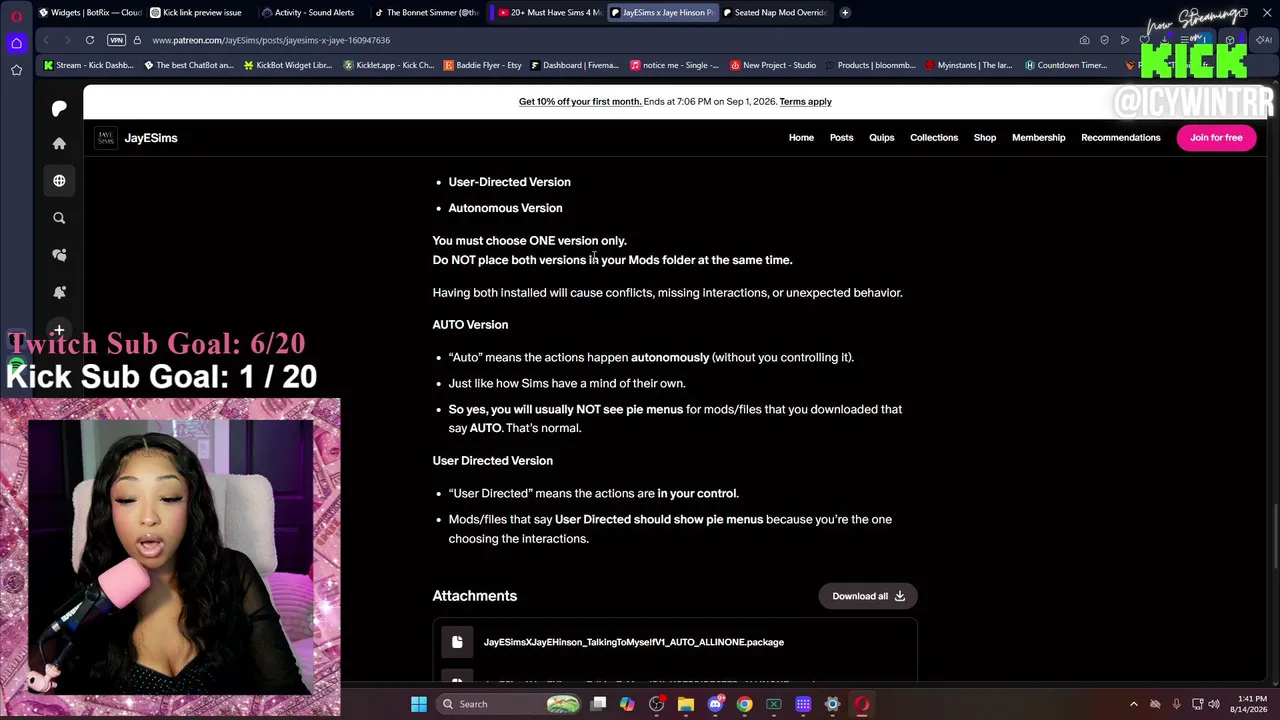Viewport: 1280px width, 720px height.
Task: Click the pink Join for free button
Action: click(1216, 138)
